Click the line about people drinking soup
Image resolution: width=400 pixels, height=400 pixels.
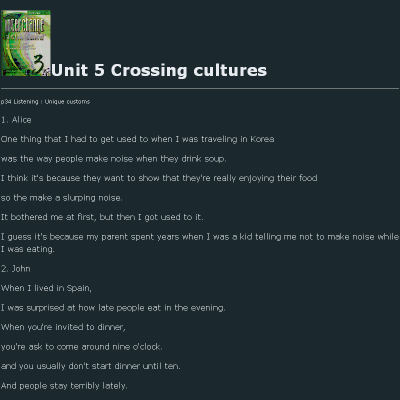[x=113, y=159]
